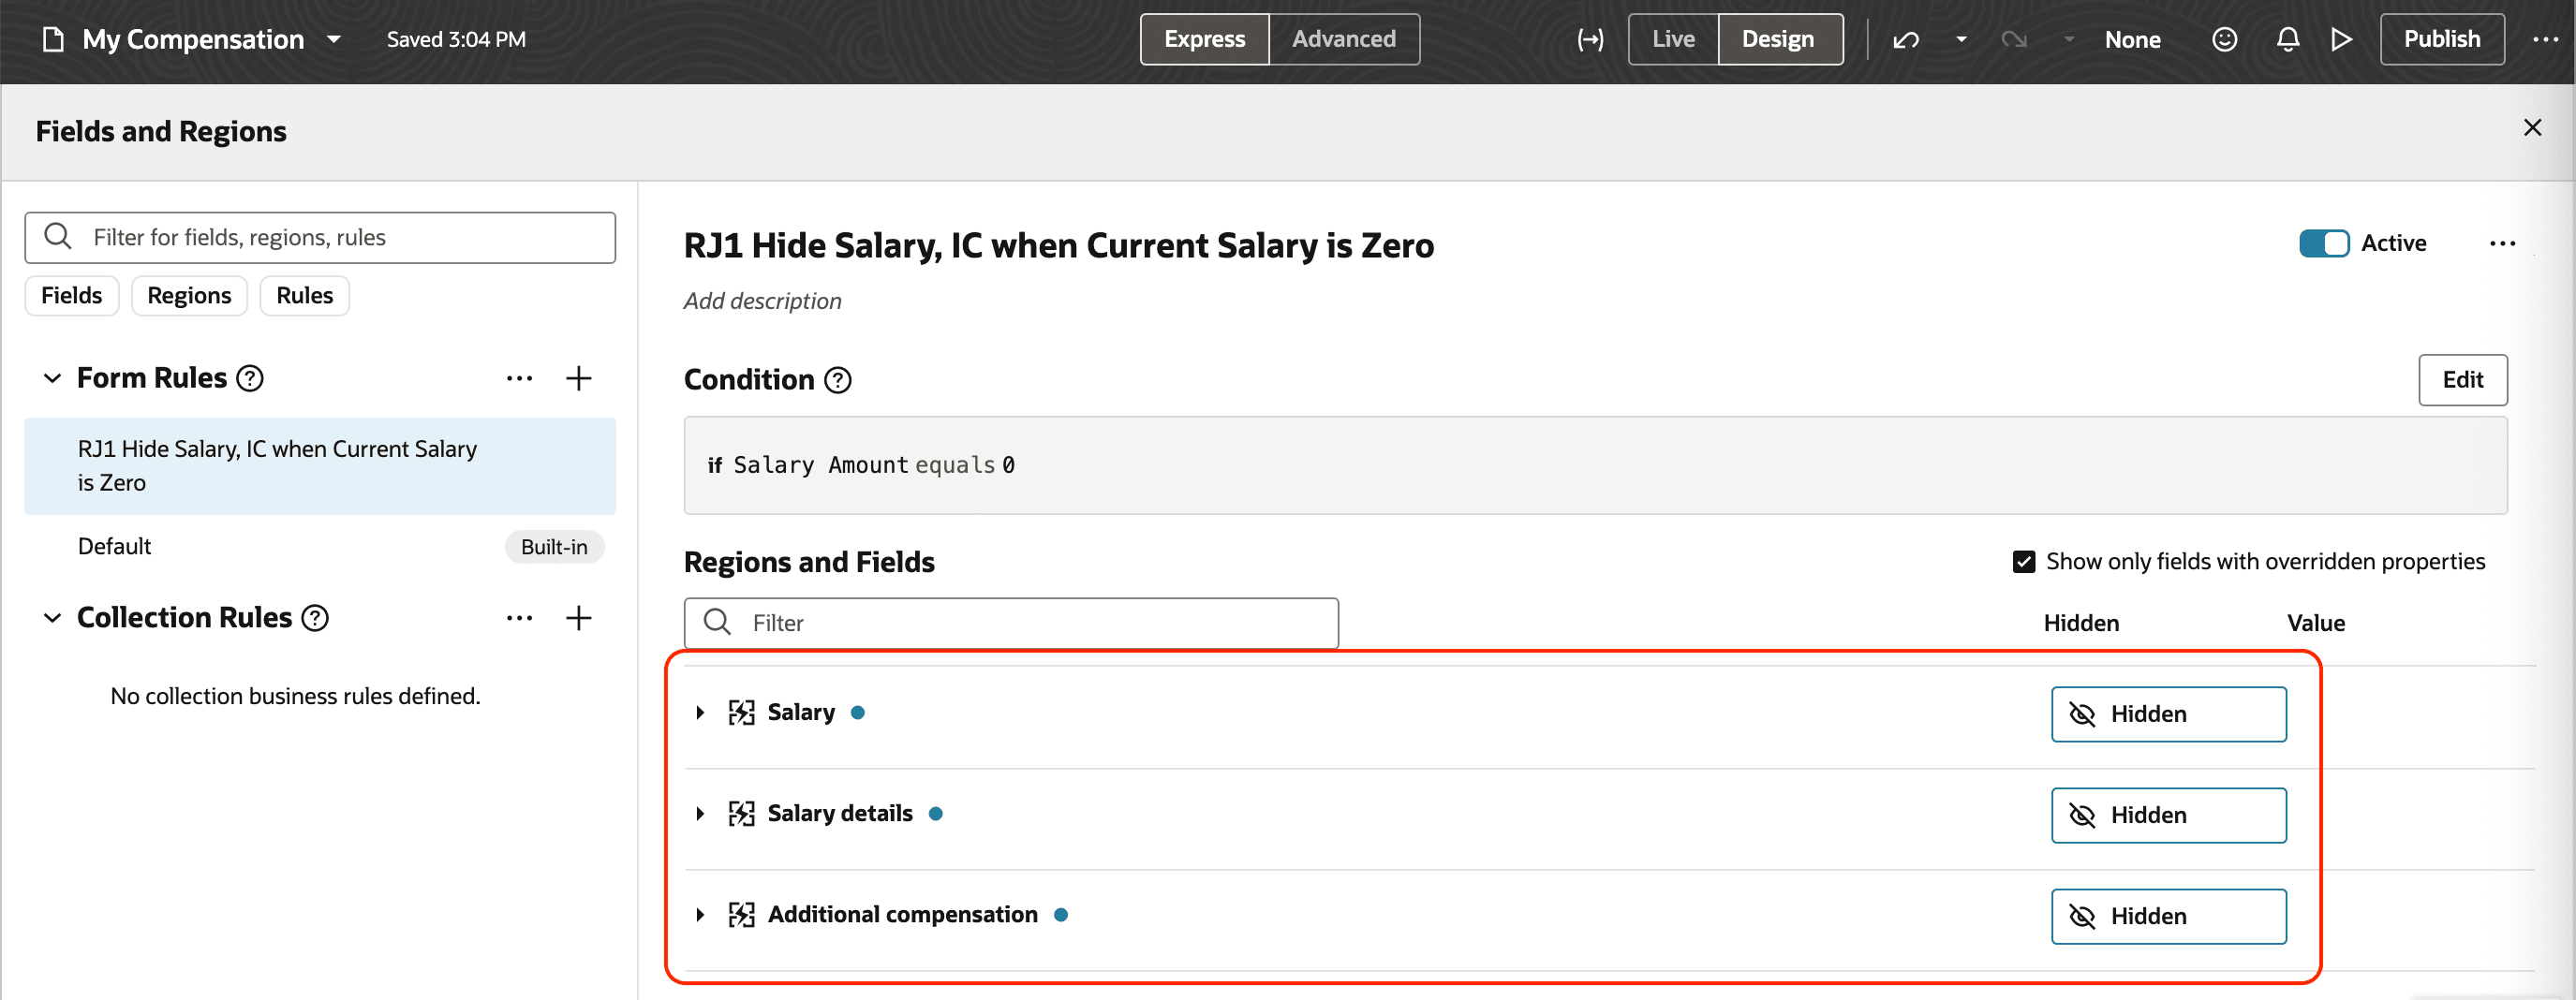Click the notifications bell icon
Image resolution: width=2576 pixels, height=1000 pixels.
(2287, 39)
